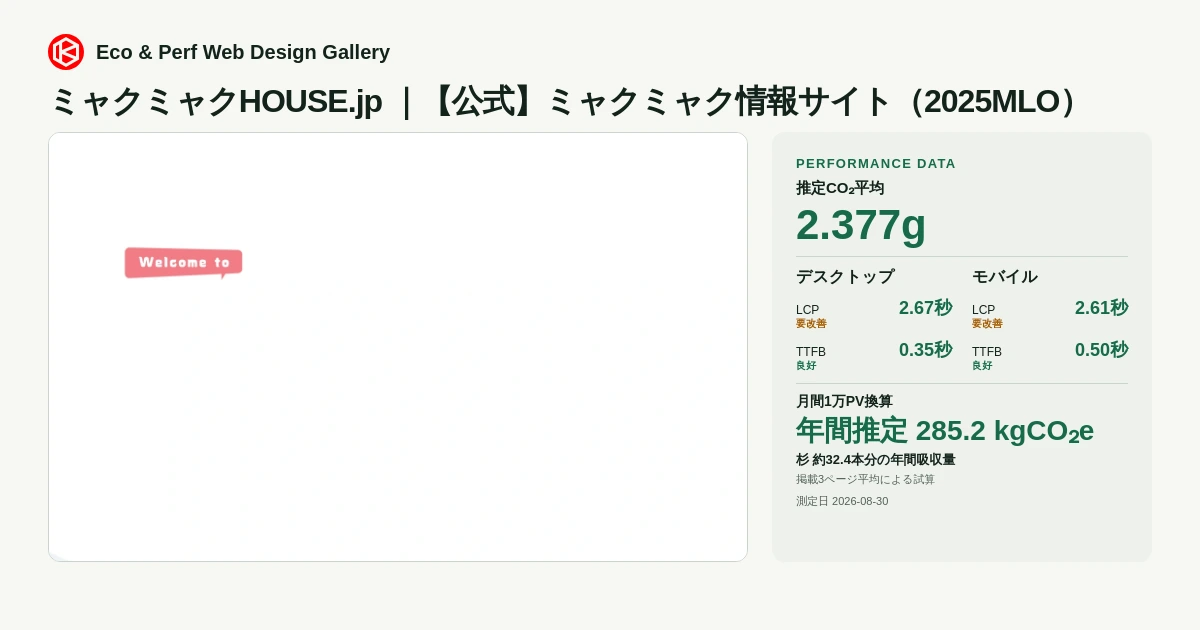1200x630 pixels.
Task: Click the red hexagon gallery logo icon
Action: coord(66,52)
